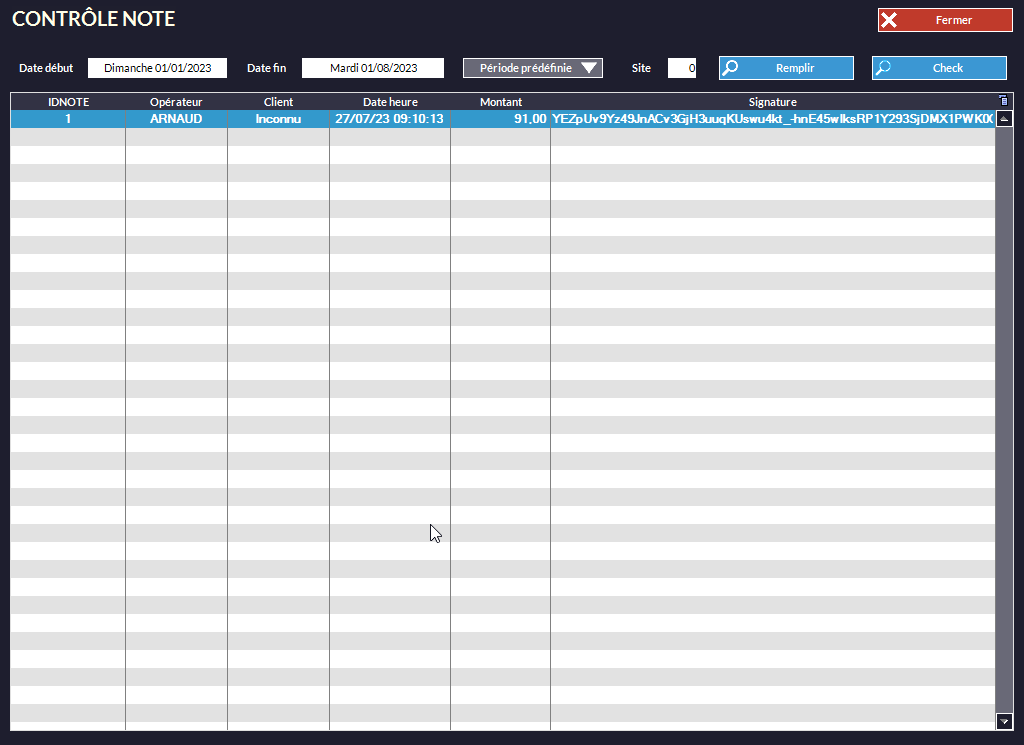This screenshot has width=1024, height=745.
Task: Sort by the Opérateur column header
Action: (176, 102)
